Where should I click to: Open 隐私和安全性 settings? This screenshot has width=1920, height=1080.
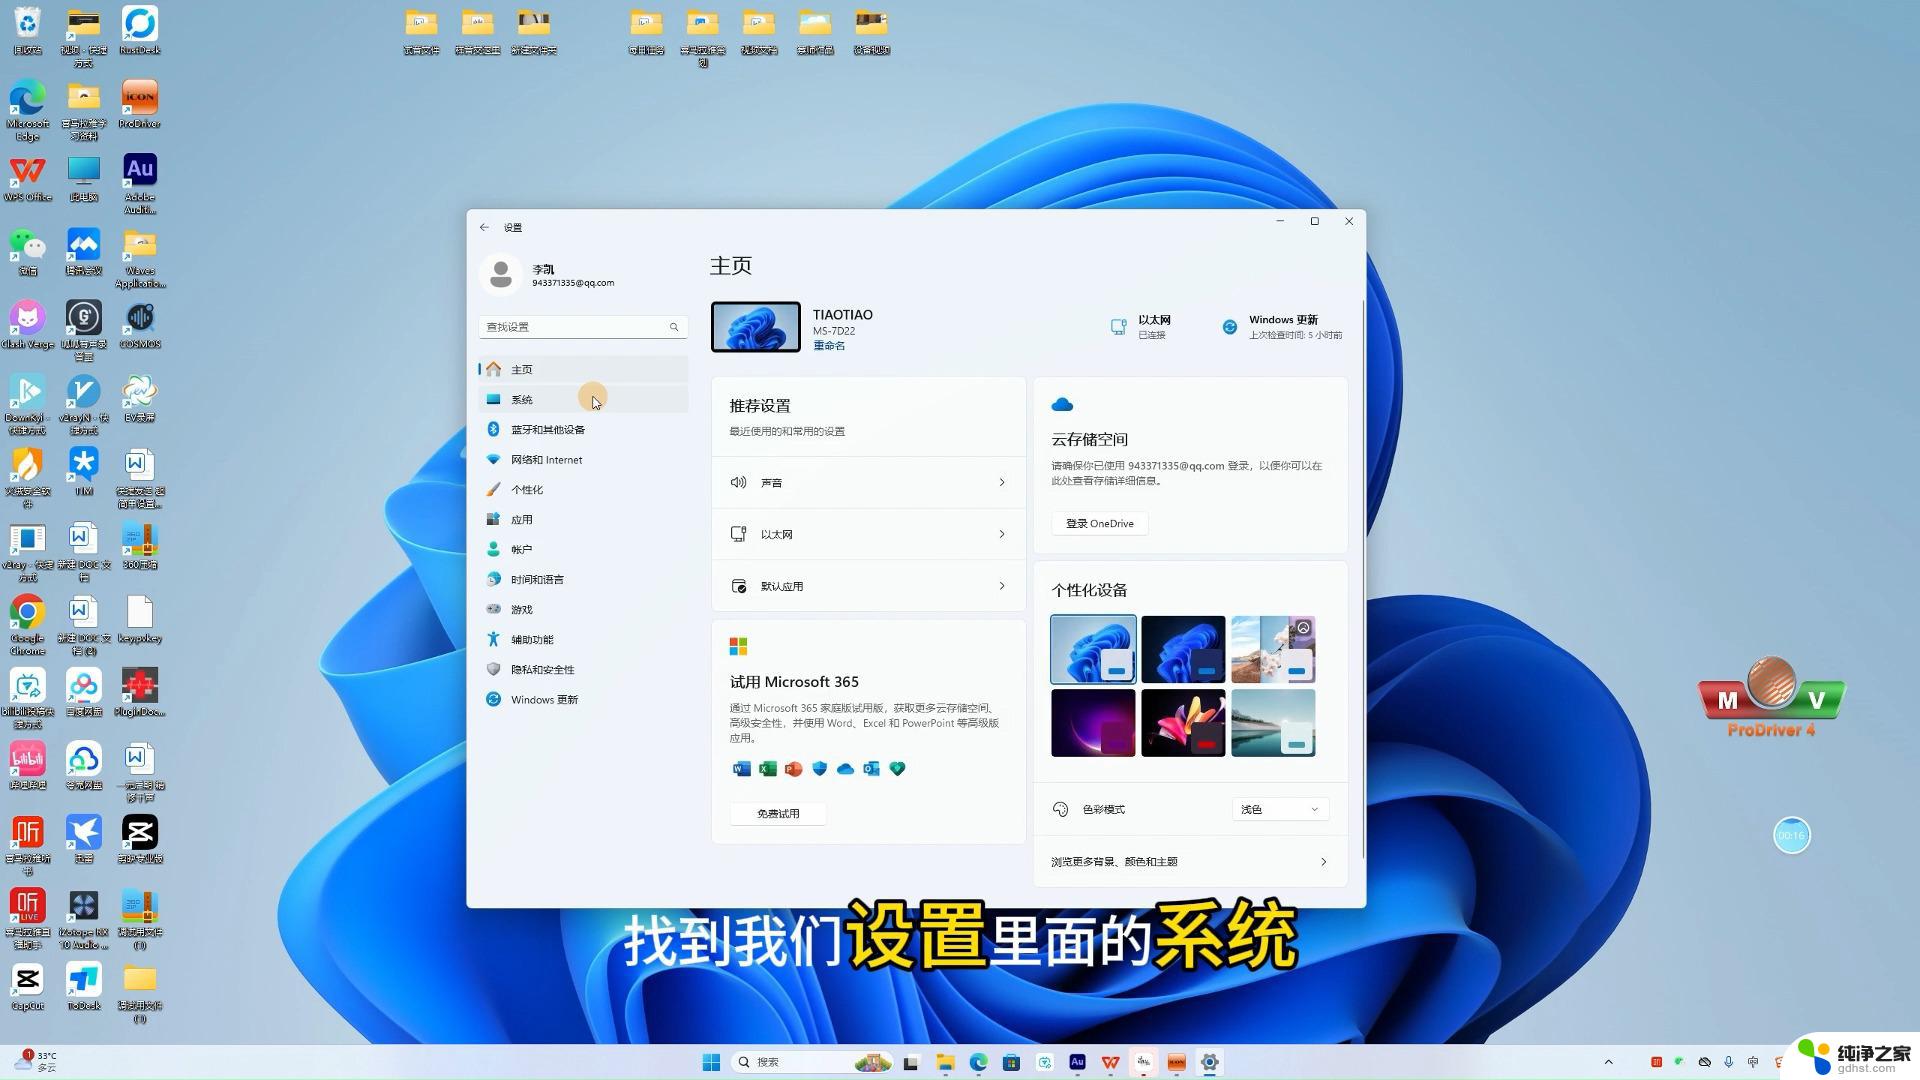(x=583, y=669)
